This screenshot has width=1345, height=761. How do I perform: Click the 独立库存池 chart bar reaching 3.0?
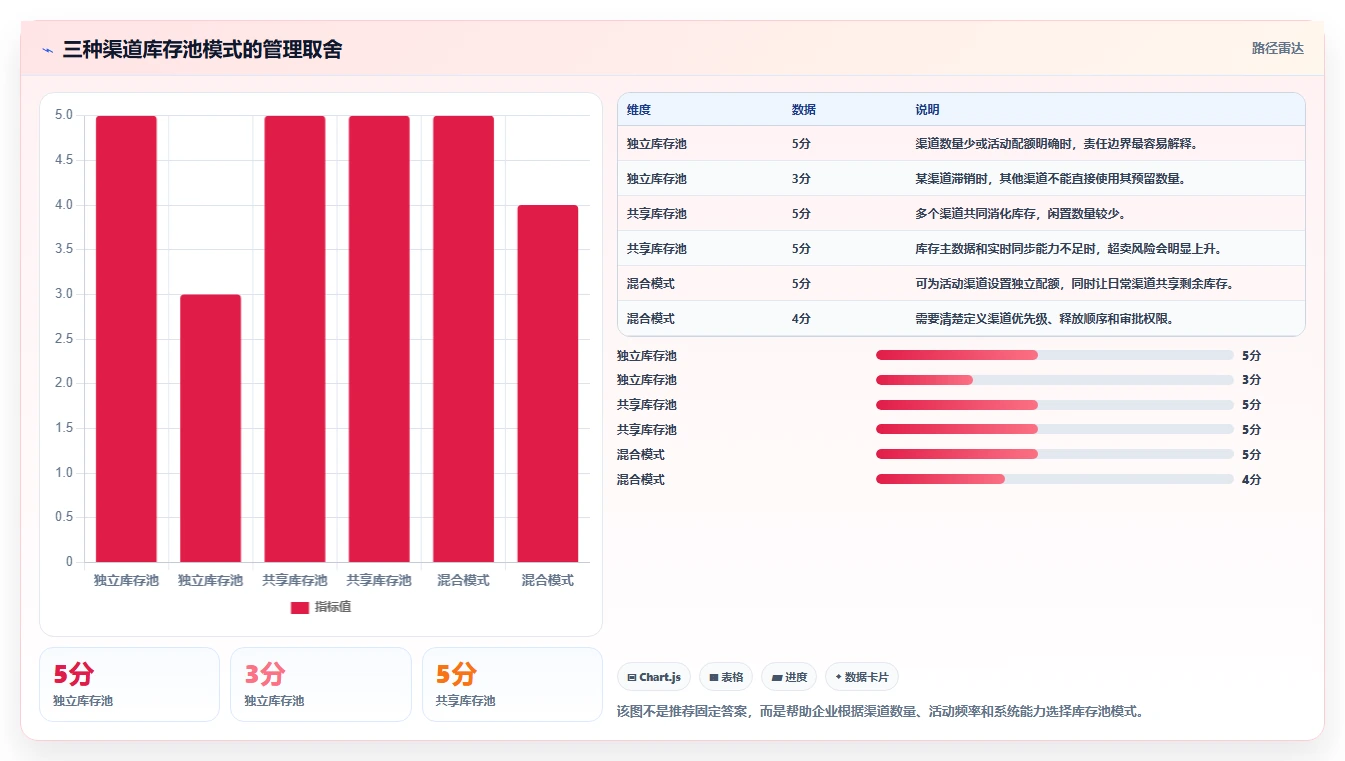[210, 428]
